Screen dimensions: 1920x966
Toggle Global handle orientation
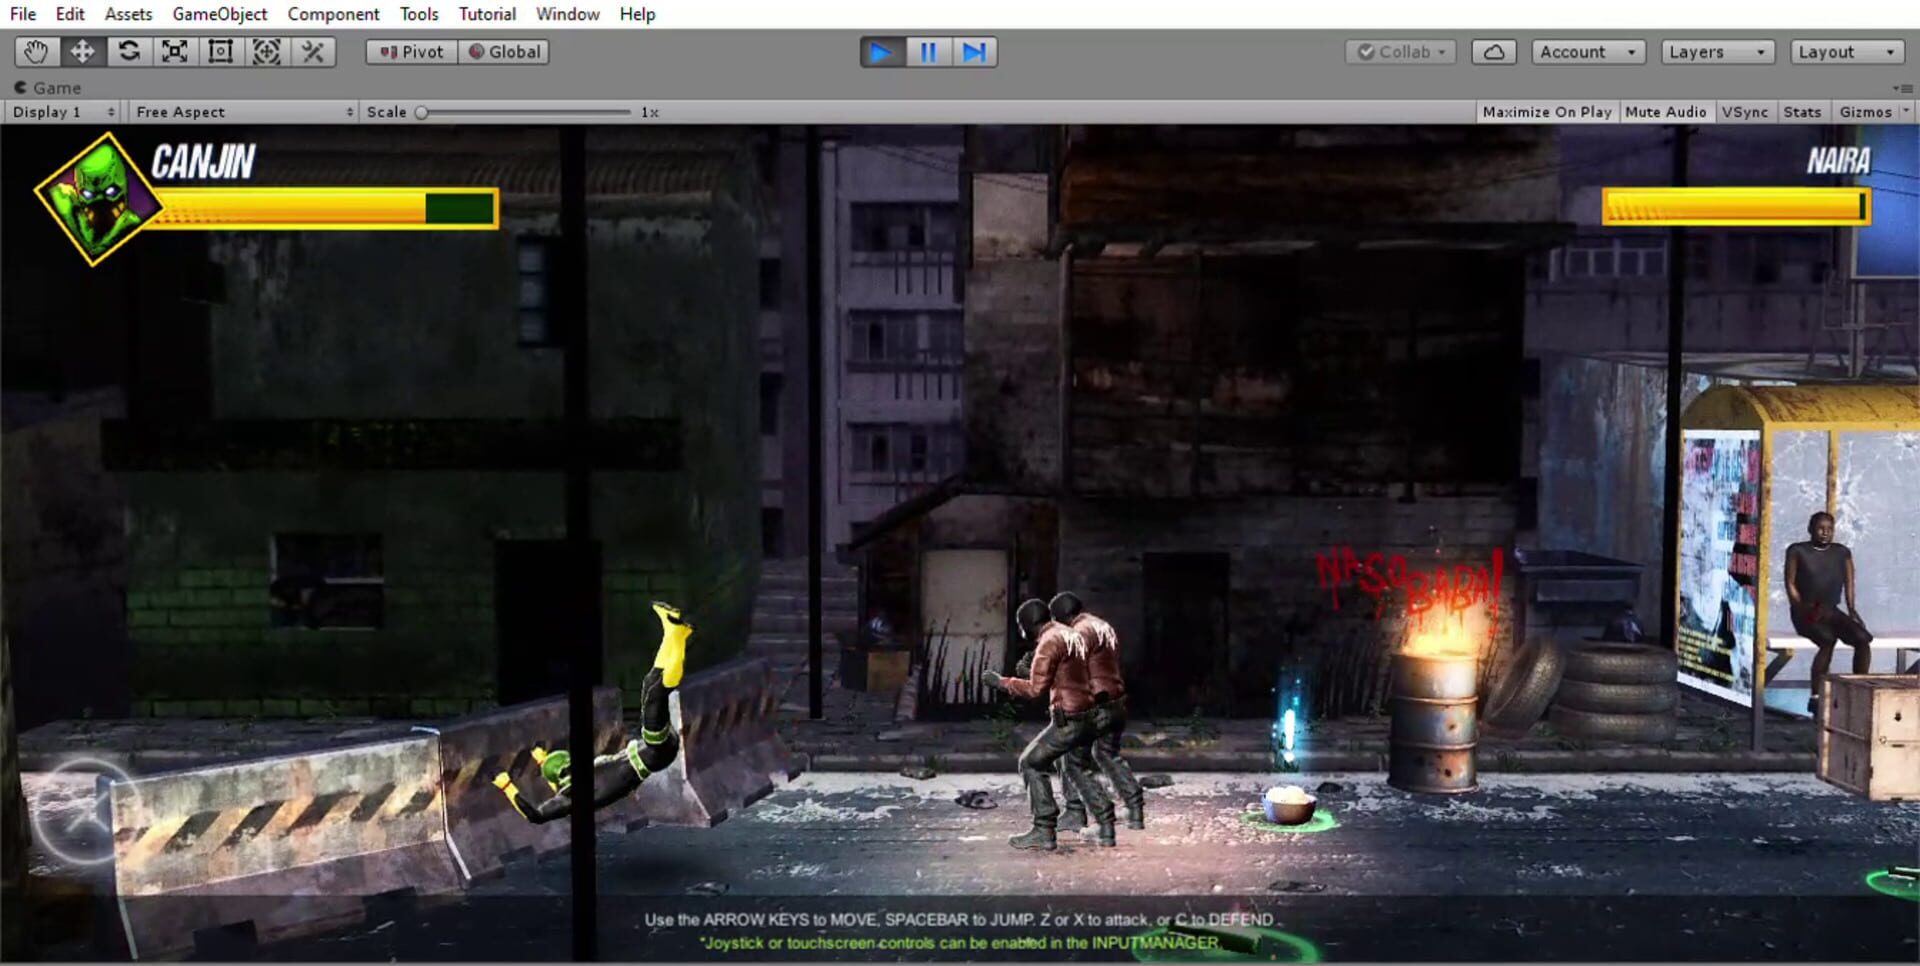tap(503, 51)
